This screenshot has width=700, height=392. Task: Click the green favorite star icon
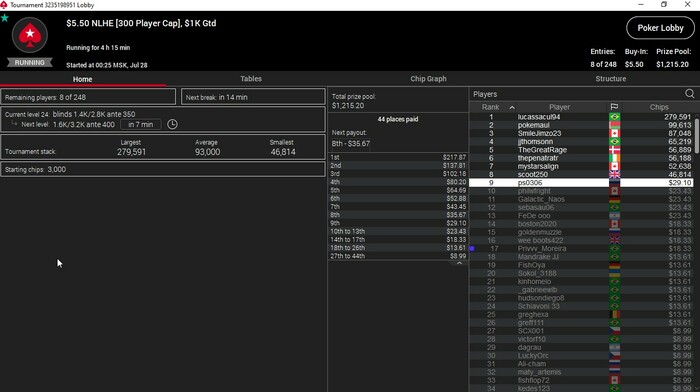(x=4, y=18)
